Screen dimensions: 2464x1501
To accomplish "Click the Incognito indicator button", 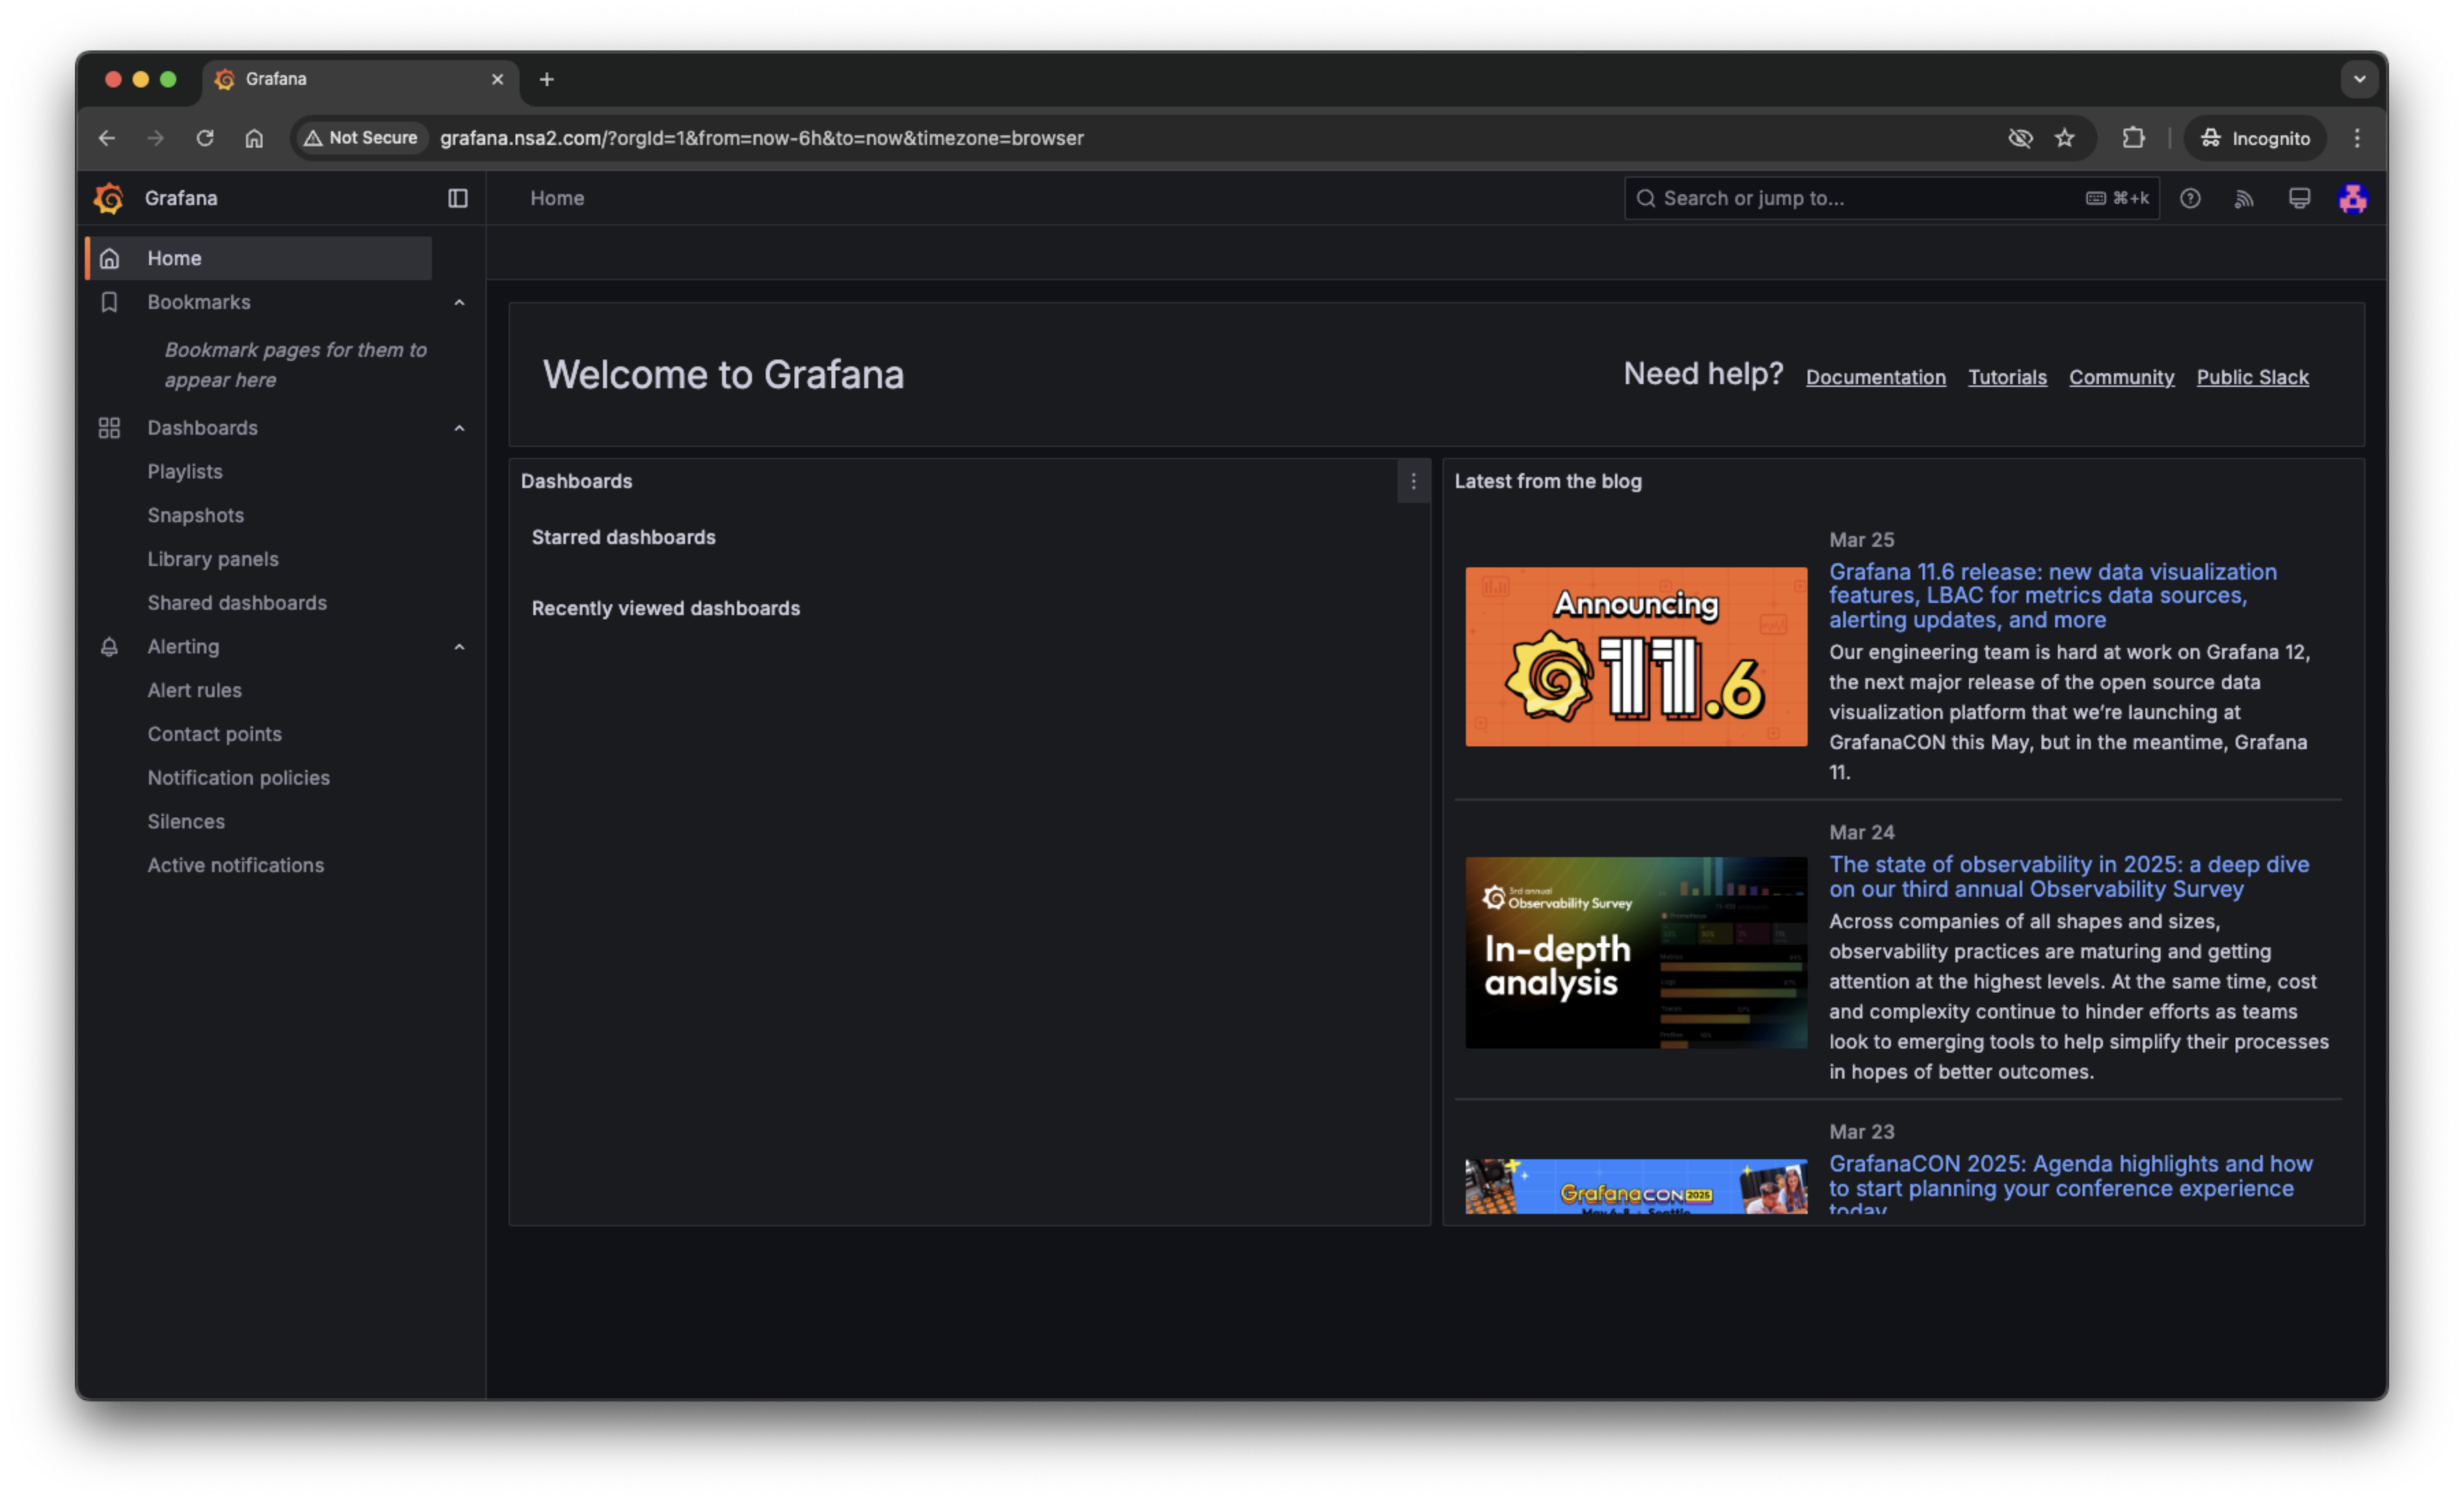I will pos(2255,138).
